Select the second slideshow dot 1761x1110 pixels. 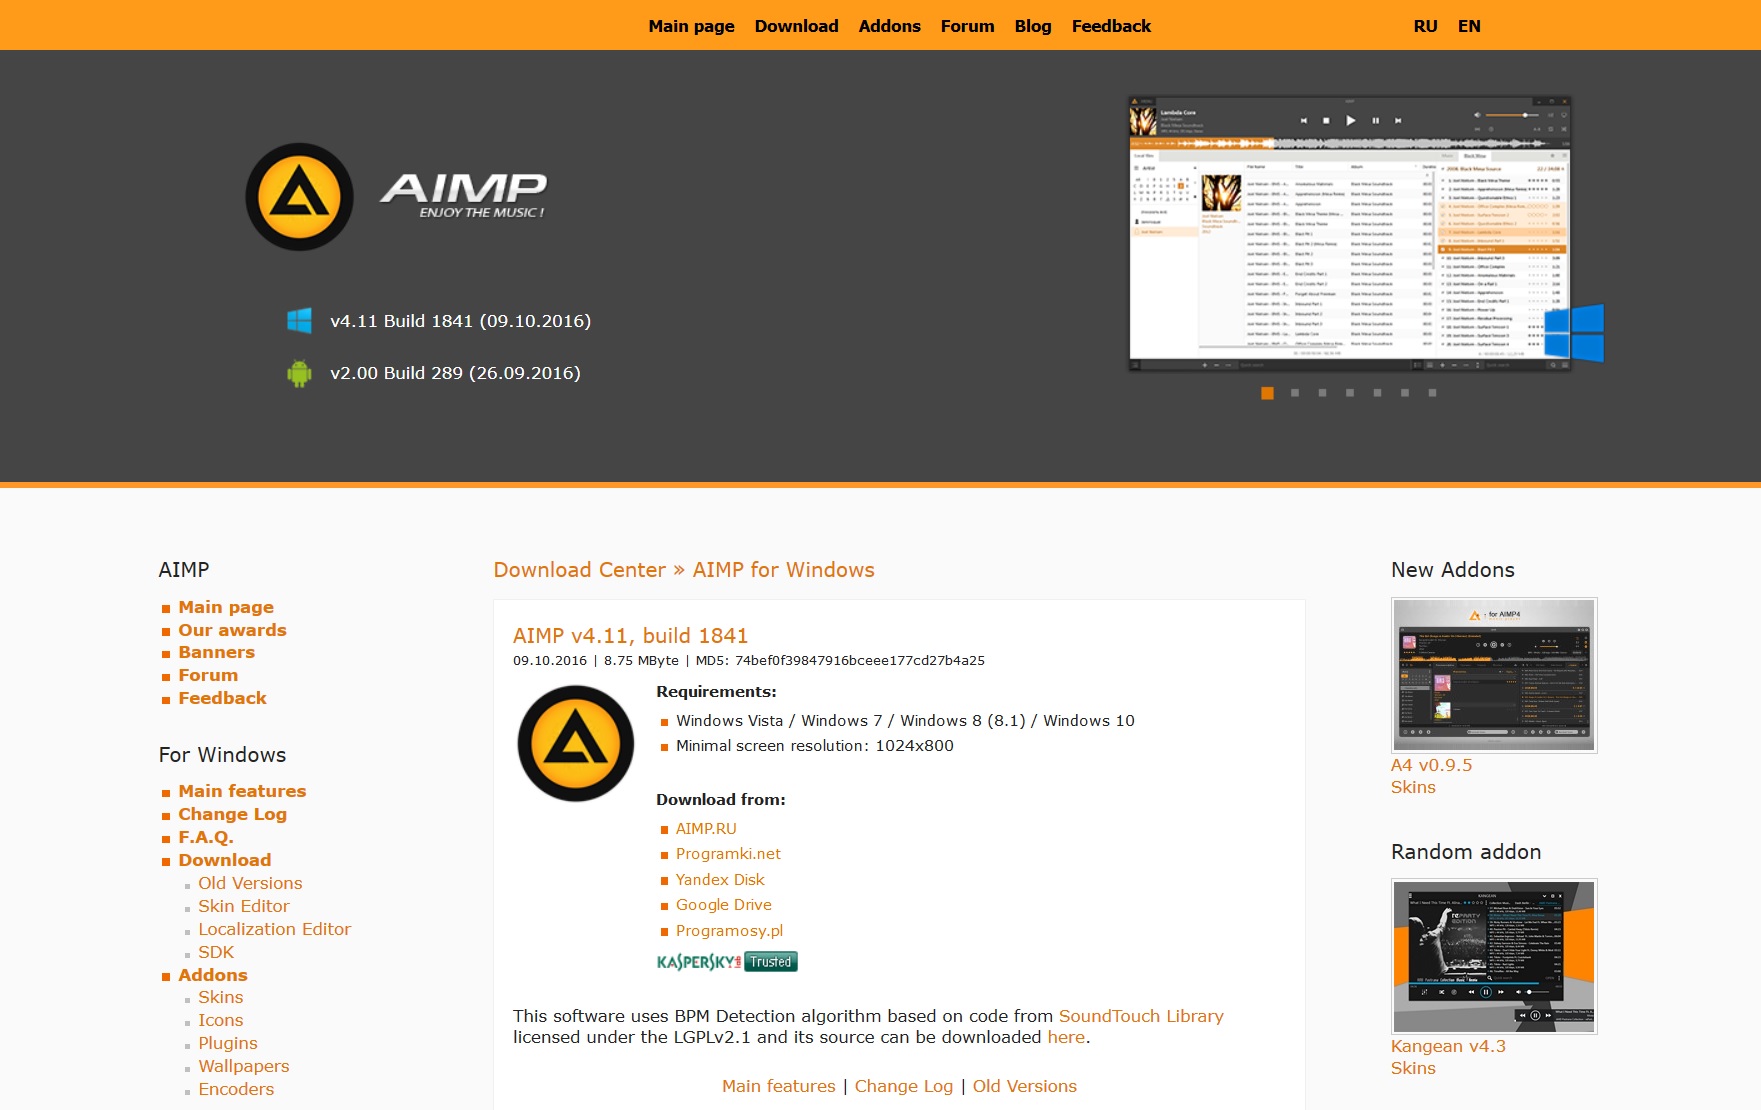pyautogui.click(x=1295, y=393)
